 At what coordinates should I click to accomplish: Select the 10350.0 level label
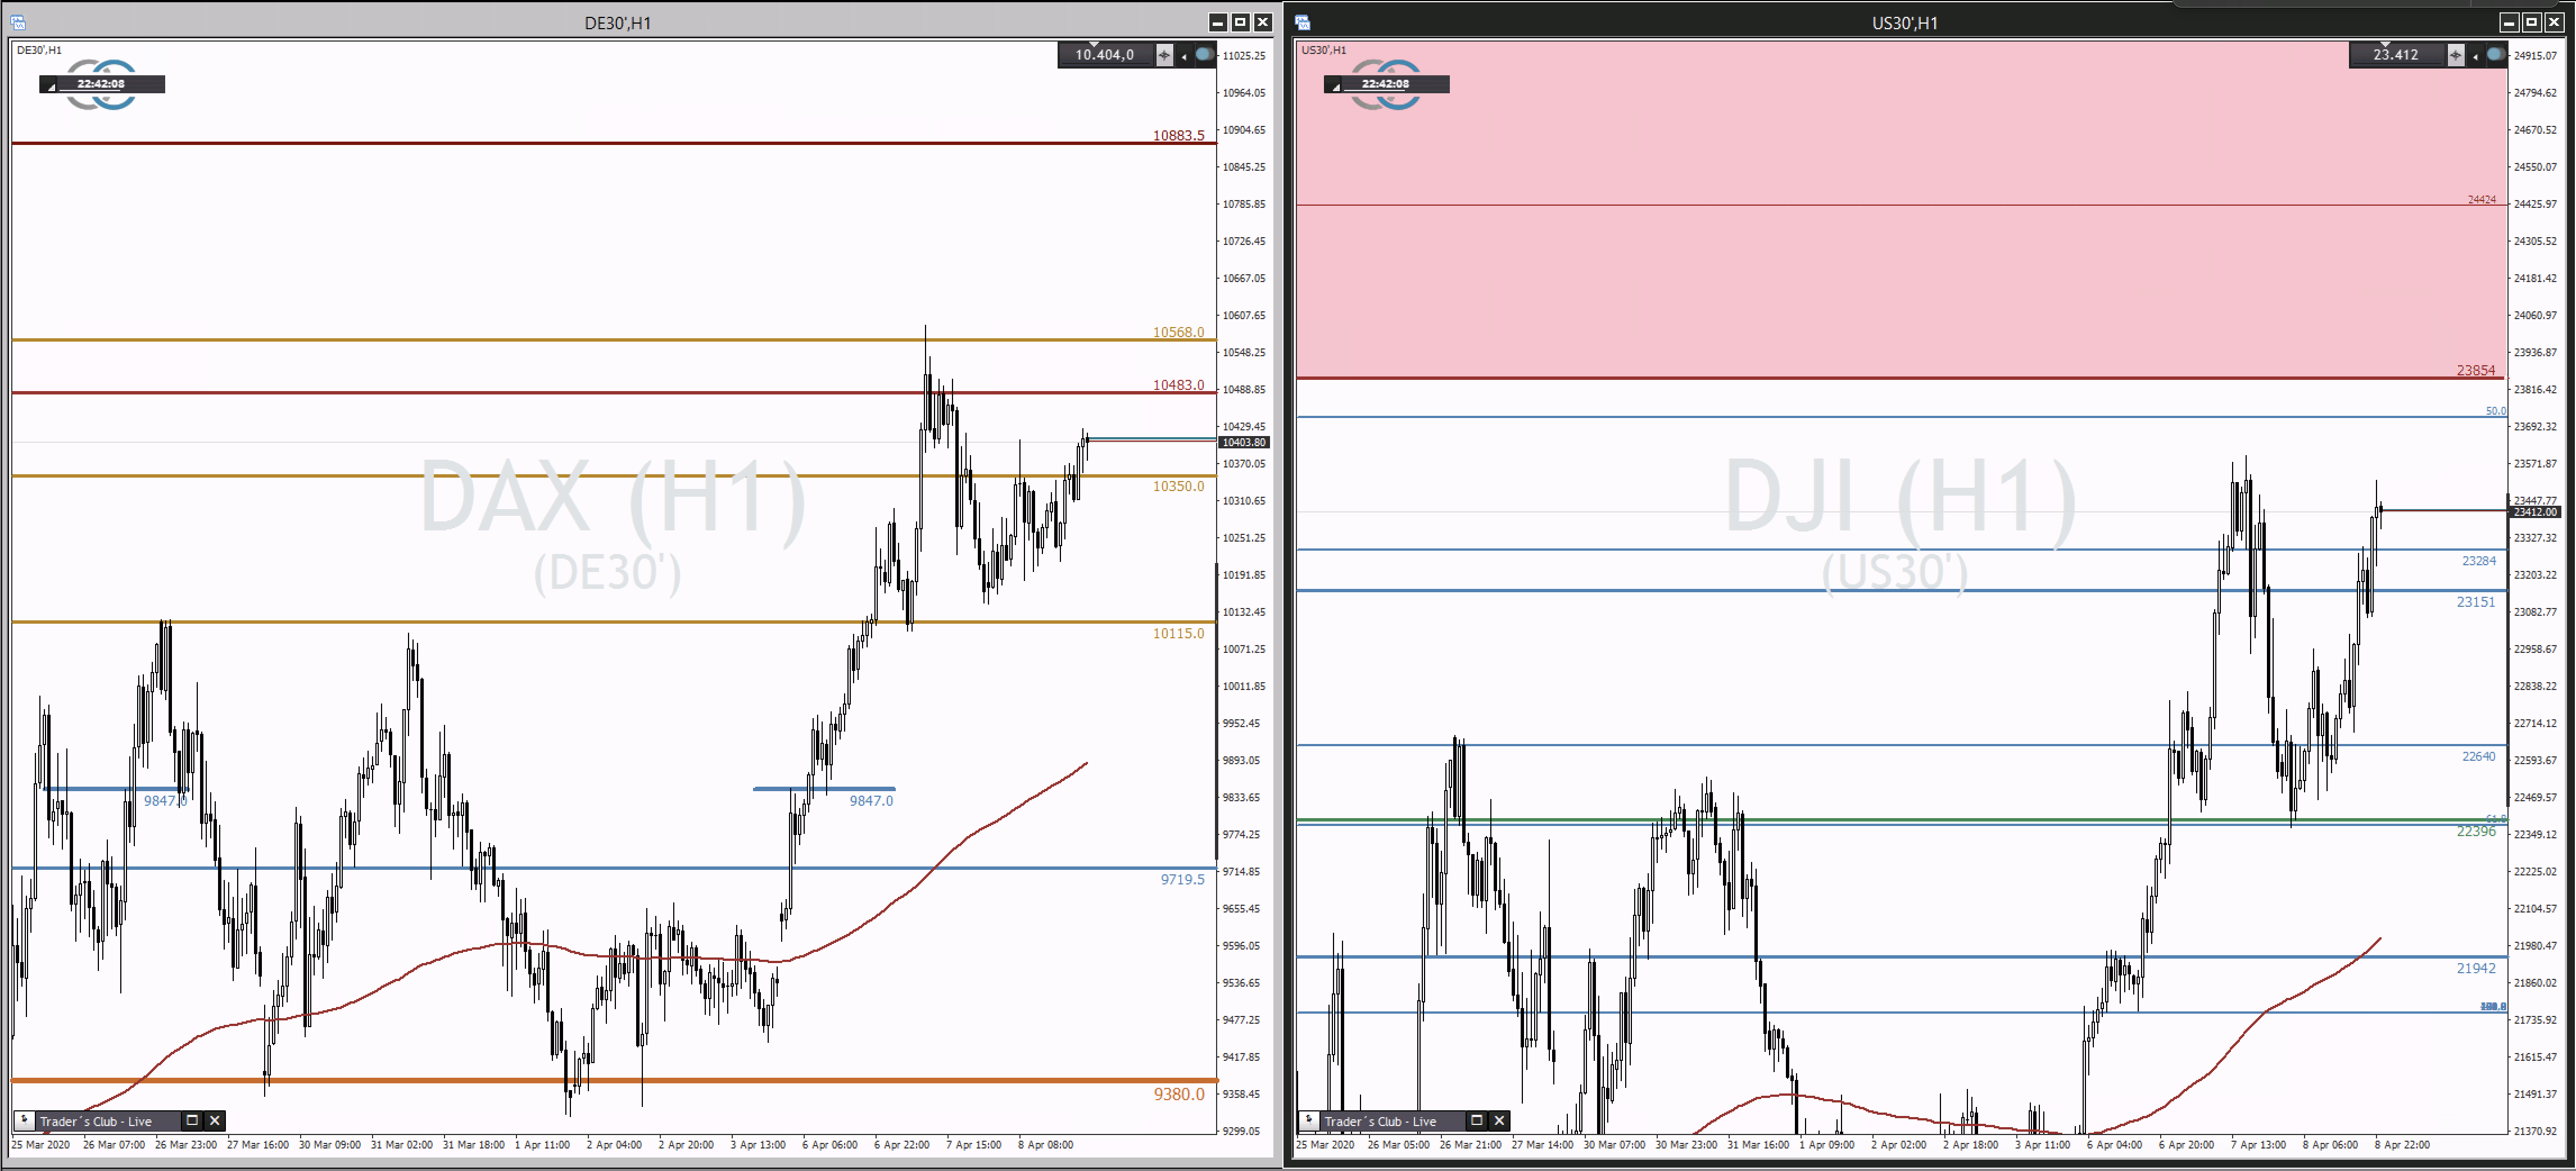(x=1179, y=486)
